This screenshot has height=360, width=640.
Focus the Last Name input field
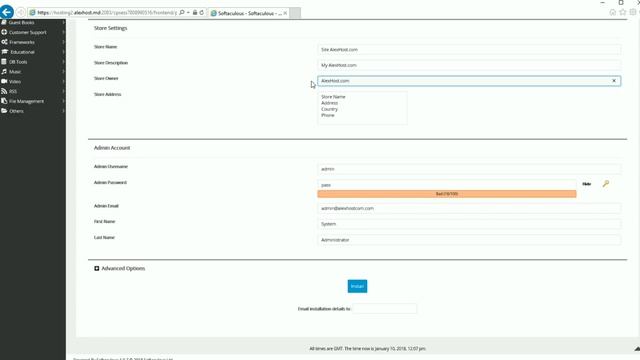pyautogui.click(x=469, y=240)
